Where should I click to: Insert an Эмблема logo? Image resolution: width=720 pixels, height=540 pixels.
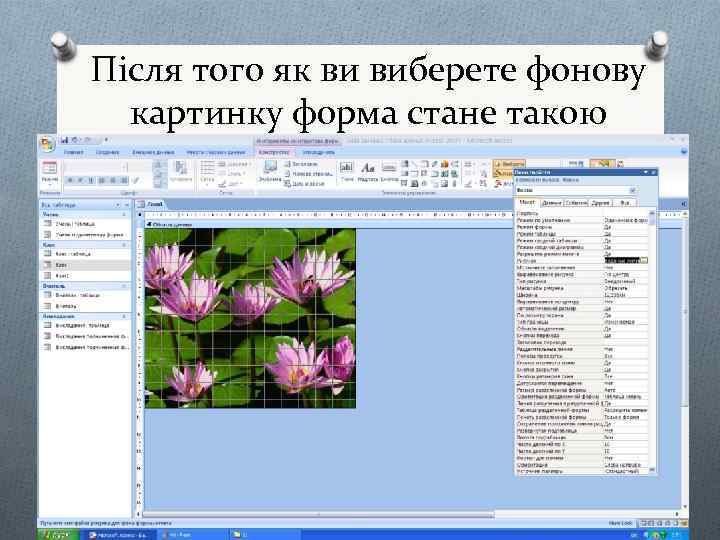click(270, 172)
